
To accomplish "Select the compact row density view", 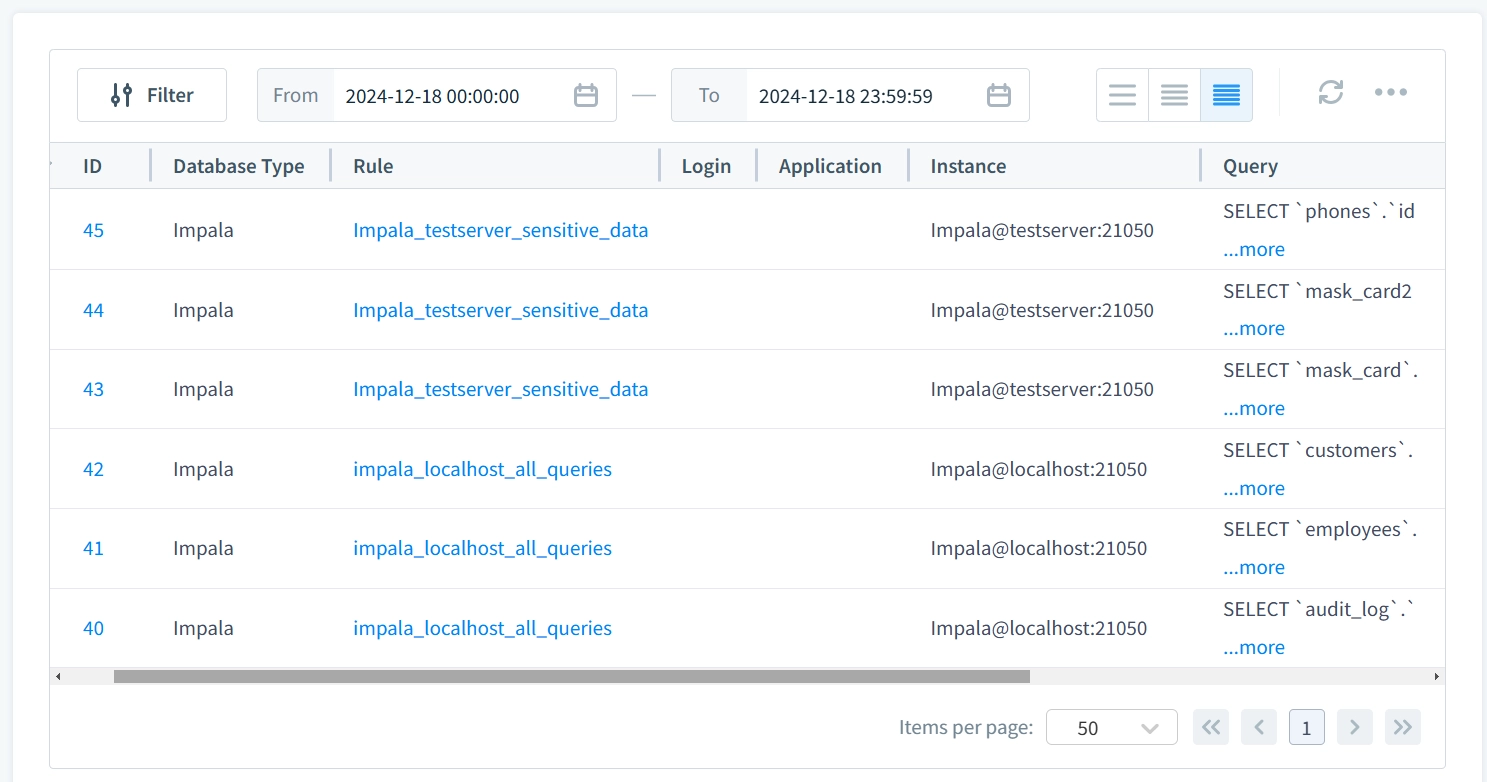I will pos(1226,95).
